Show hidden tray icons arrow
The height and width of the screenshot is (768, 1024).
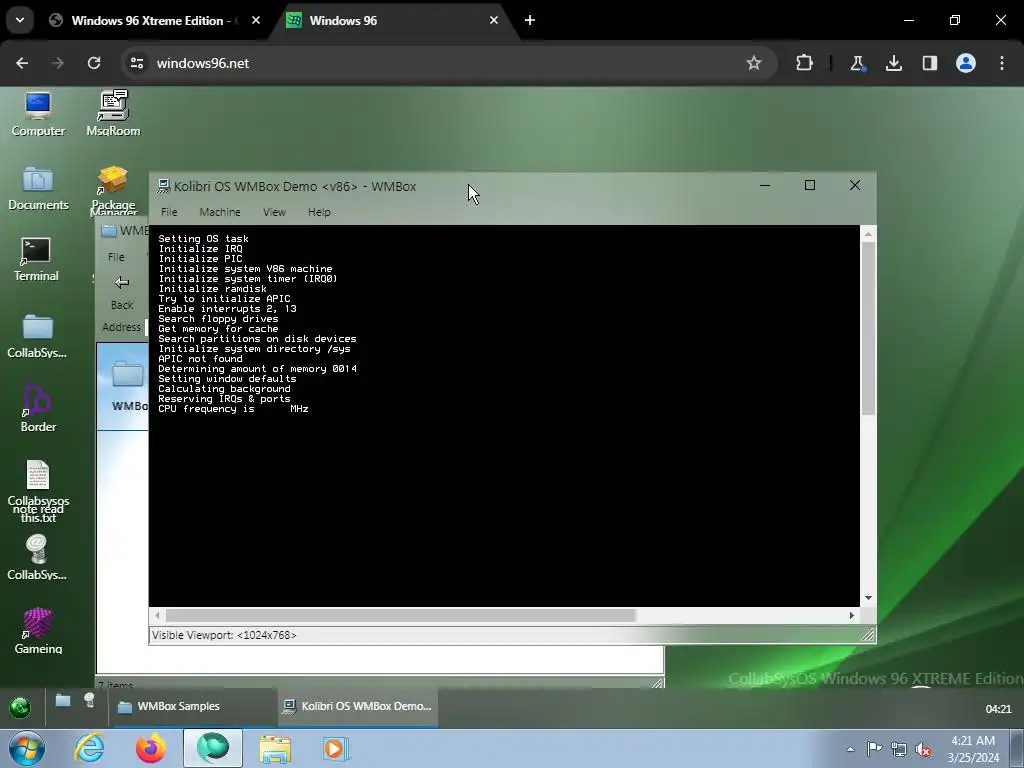tap(850, 749)
